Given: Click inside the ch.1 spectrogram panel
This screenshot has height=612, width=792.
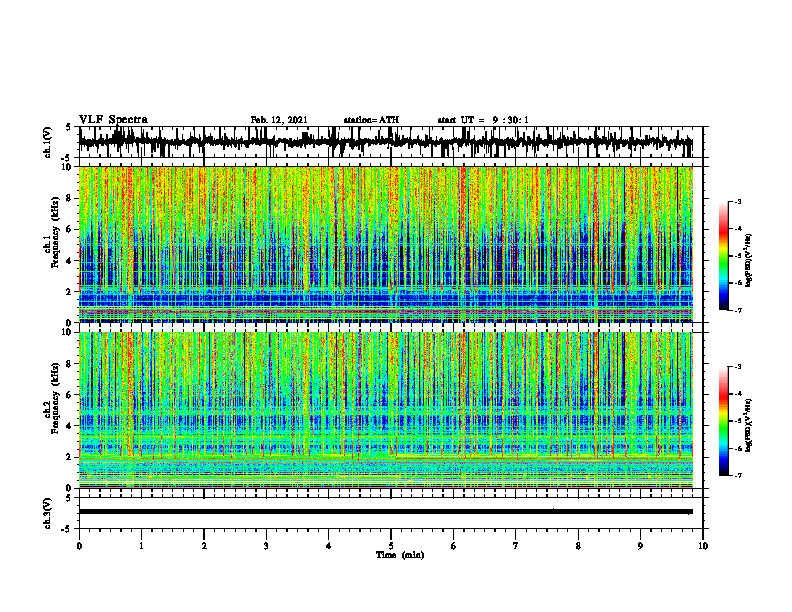Looking at the screenshot, I should (385, 244).
